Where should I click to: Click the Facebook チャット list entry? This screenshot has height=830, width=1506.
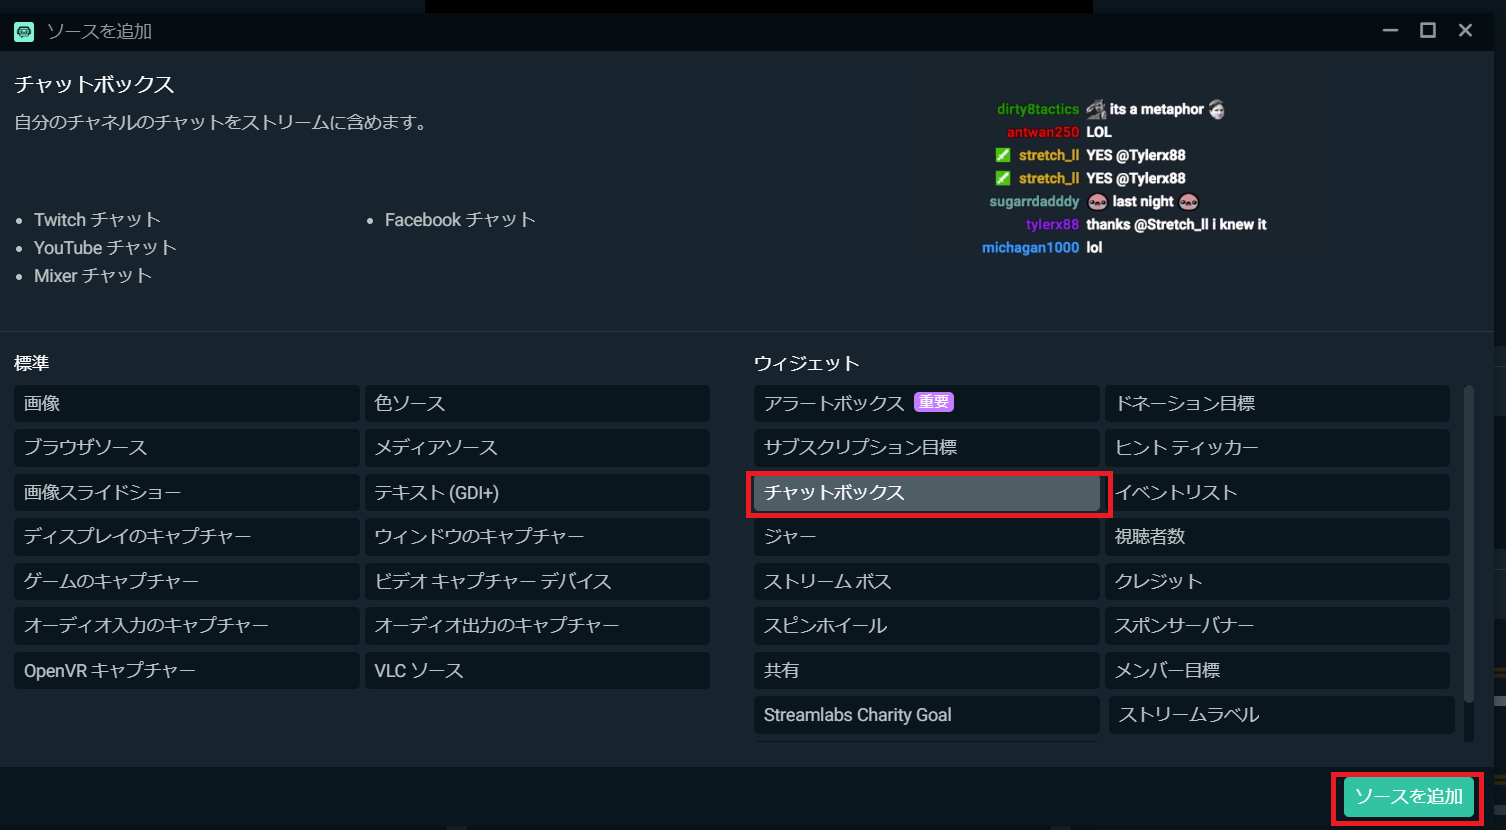click(x=460, y=219)
